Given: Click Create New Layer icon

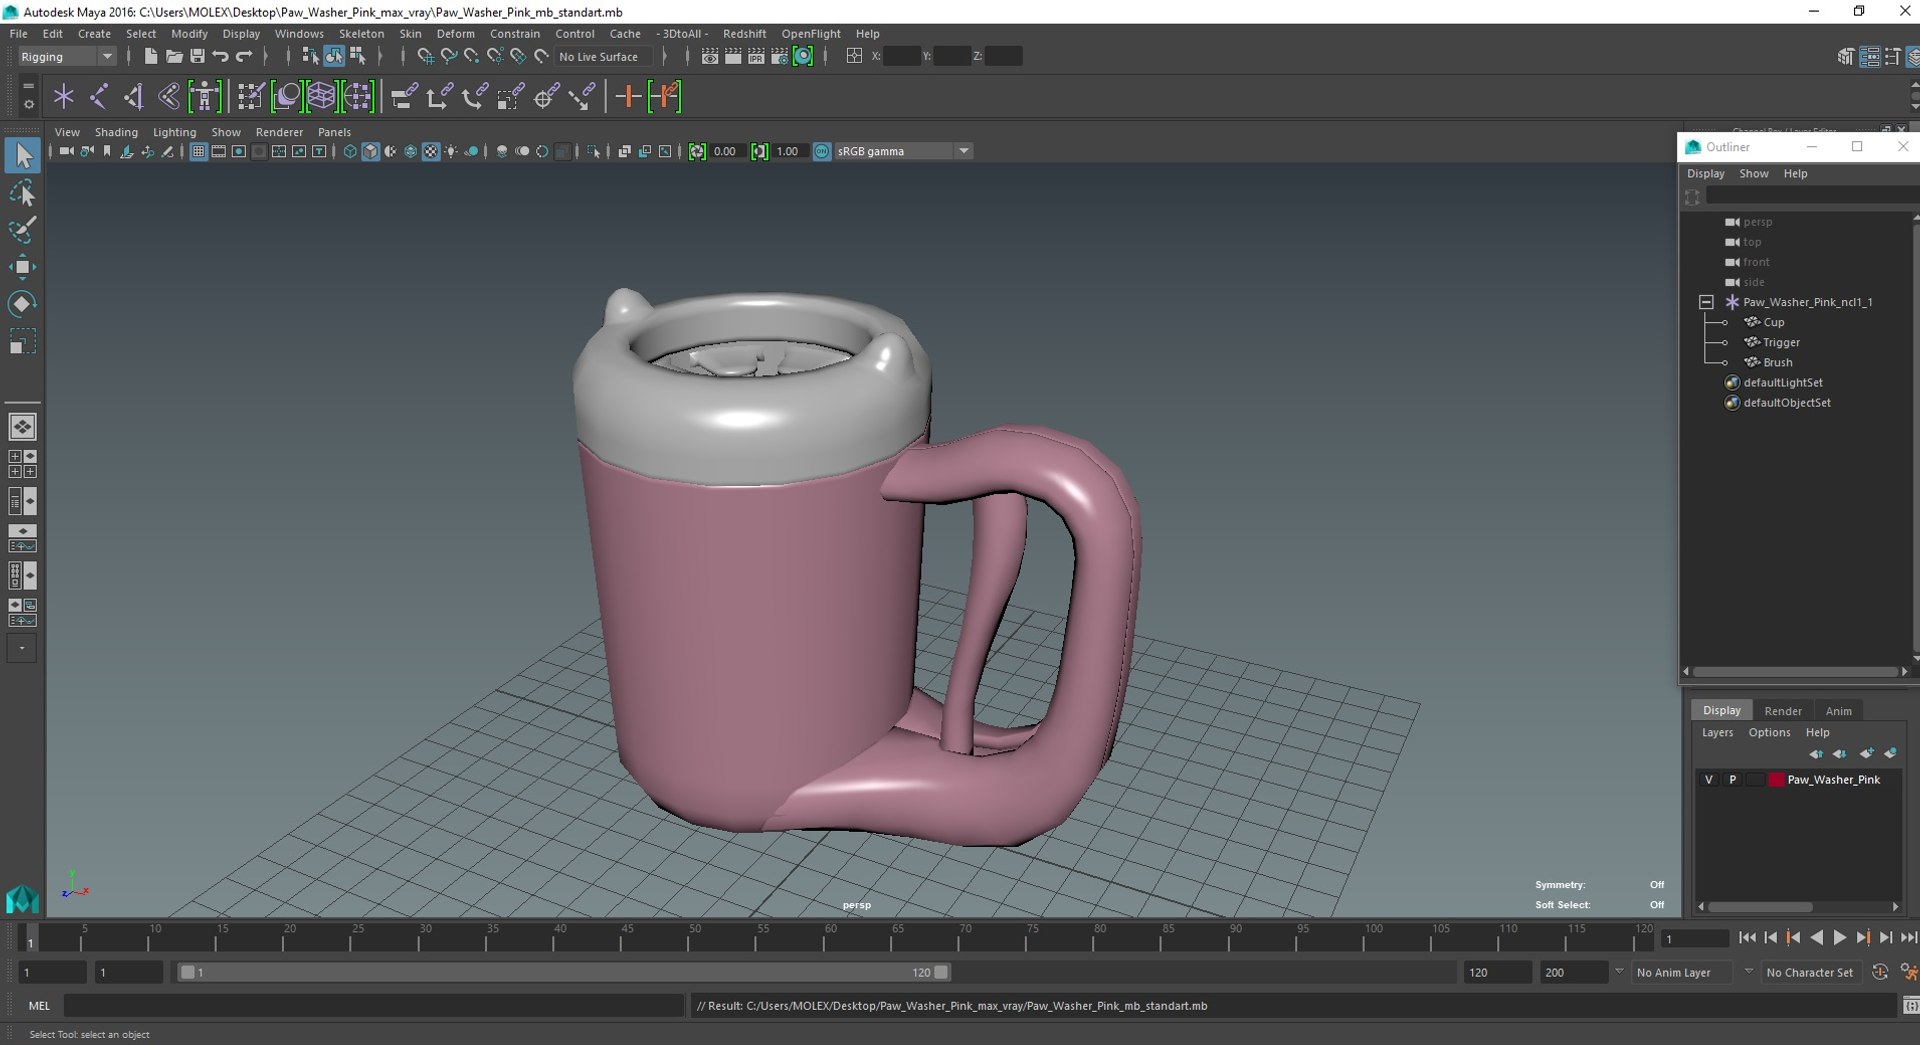Looking at the screenshot, I should coord(1867,754).
